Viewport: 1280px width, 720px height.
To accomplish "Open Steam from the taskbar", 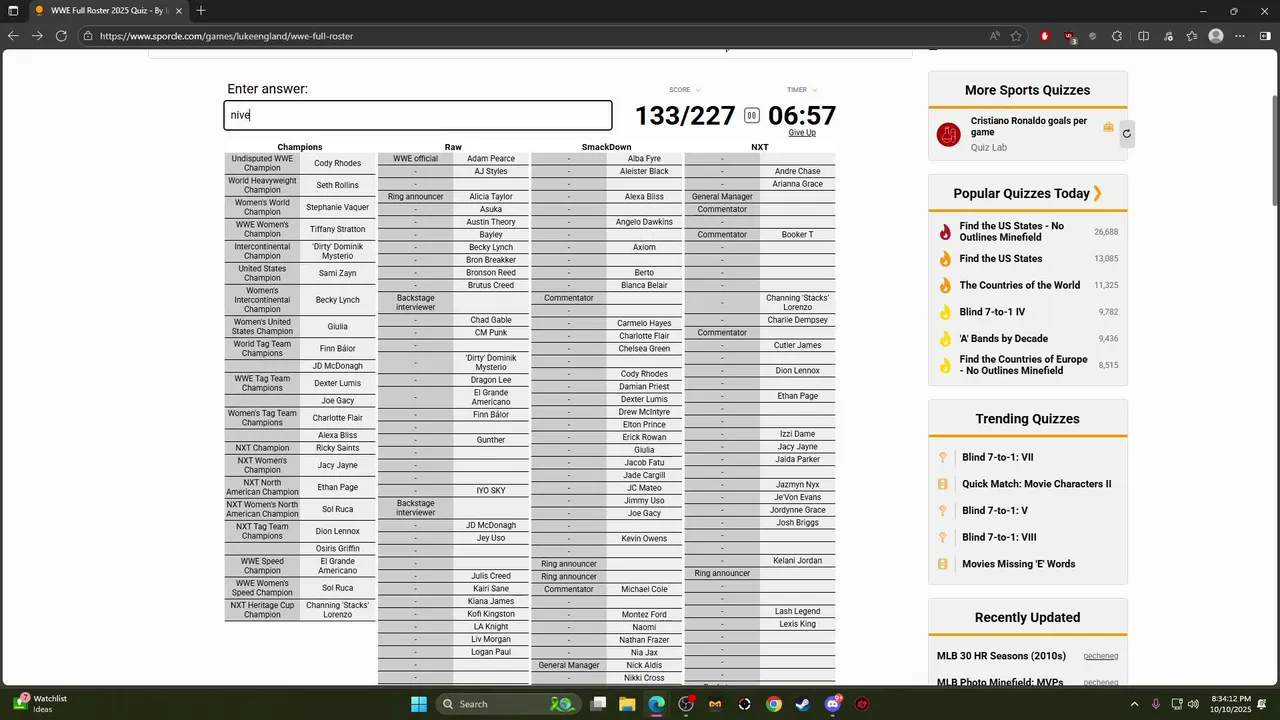I will 803,704.
